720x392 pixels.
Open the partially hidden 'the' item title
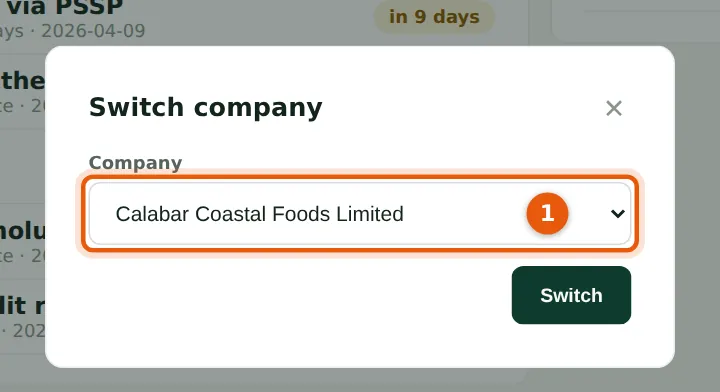[x=22, y=81]
